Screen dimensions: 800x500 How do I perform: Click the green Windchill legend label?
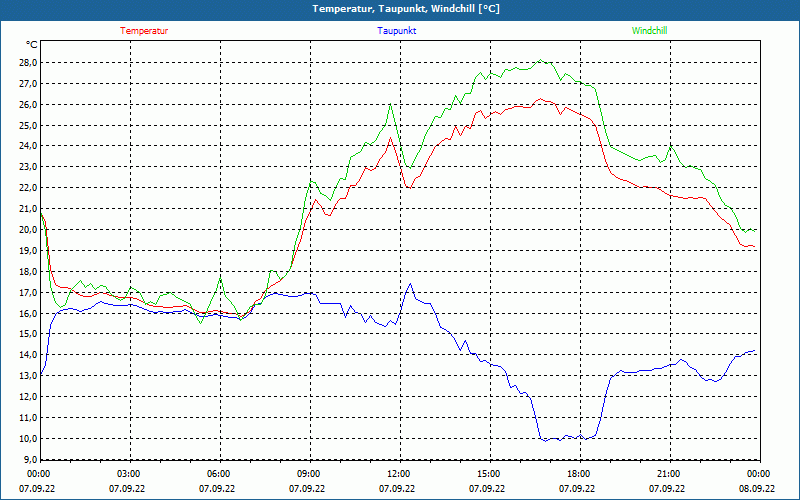pos(649,31)
